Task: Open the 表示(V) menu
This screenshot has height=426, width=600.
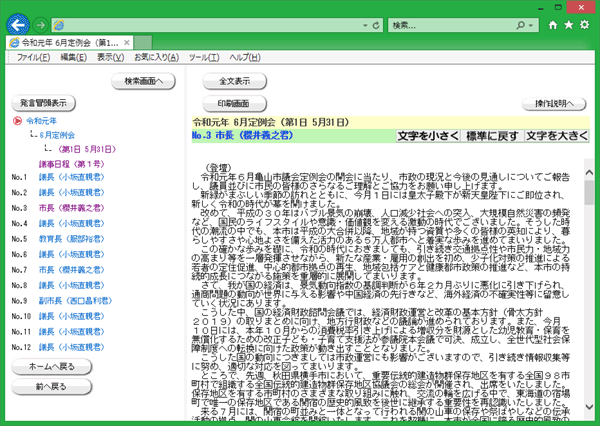Action: coord(111,57)
